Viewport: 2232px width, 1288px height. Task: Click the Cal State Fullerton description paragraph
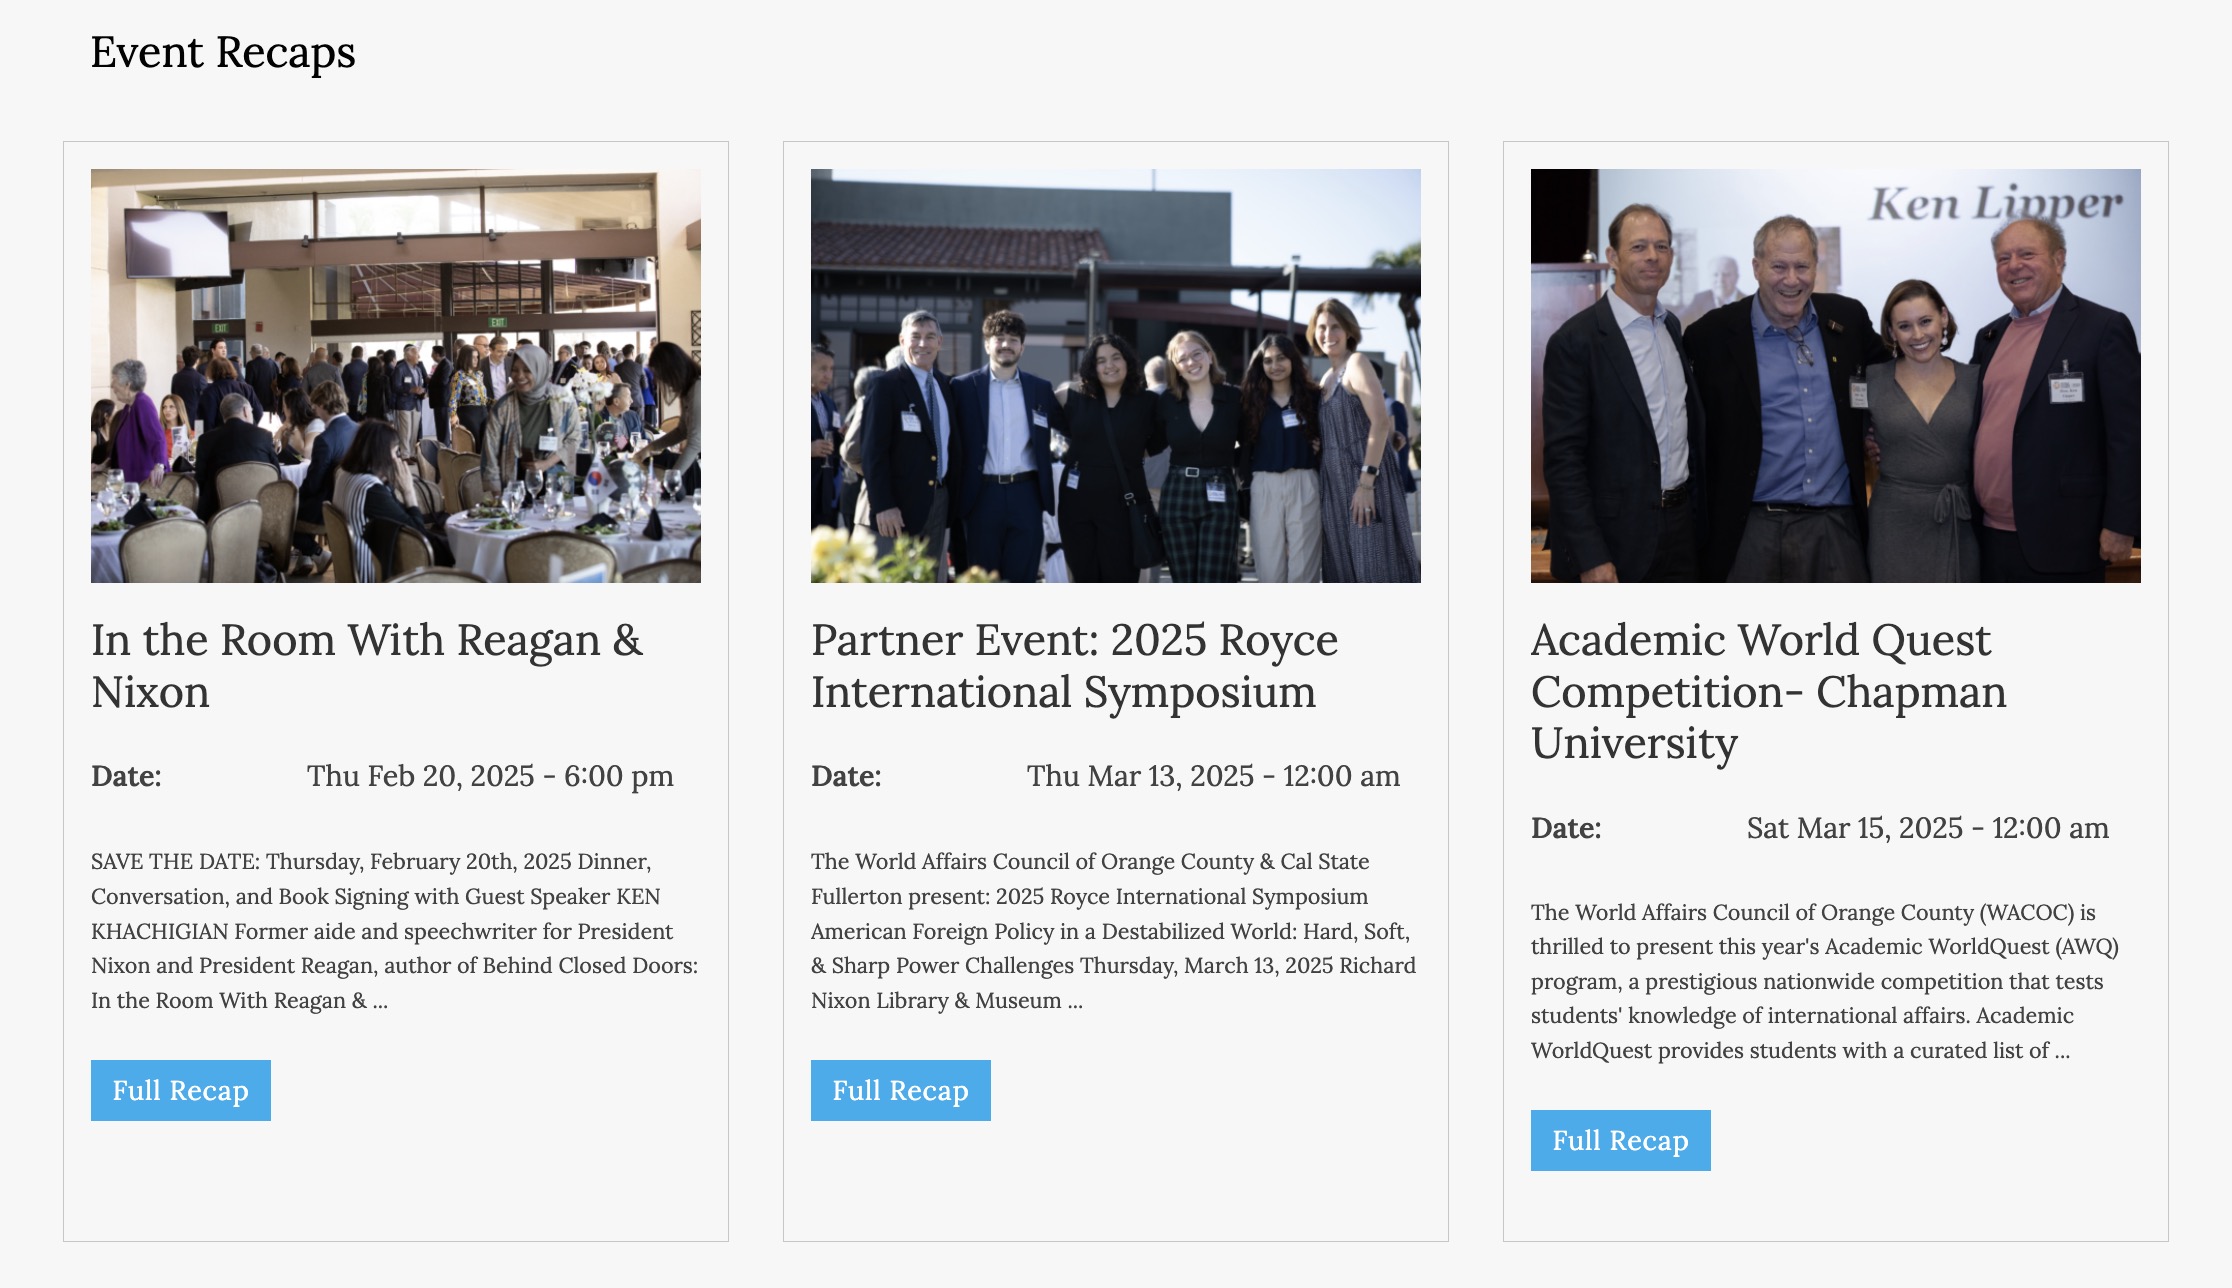point(1114,931)
